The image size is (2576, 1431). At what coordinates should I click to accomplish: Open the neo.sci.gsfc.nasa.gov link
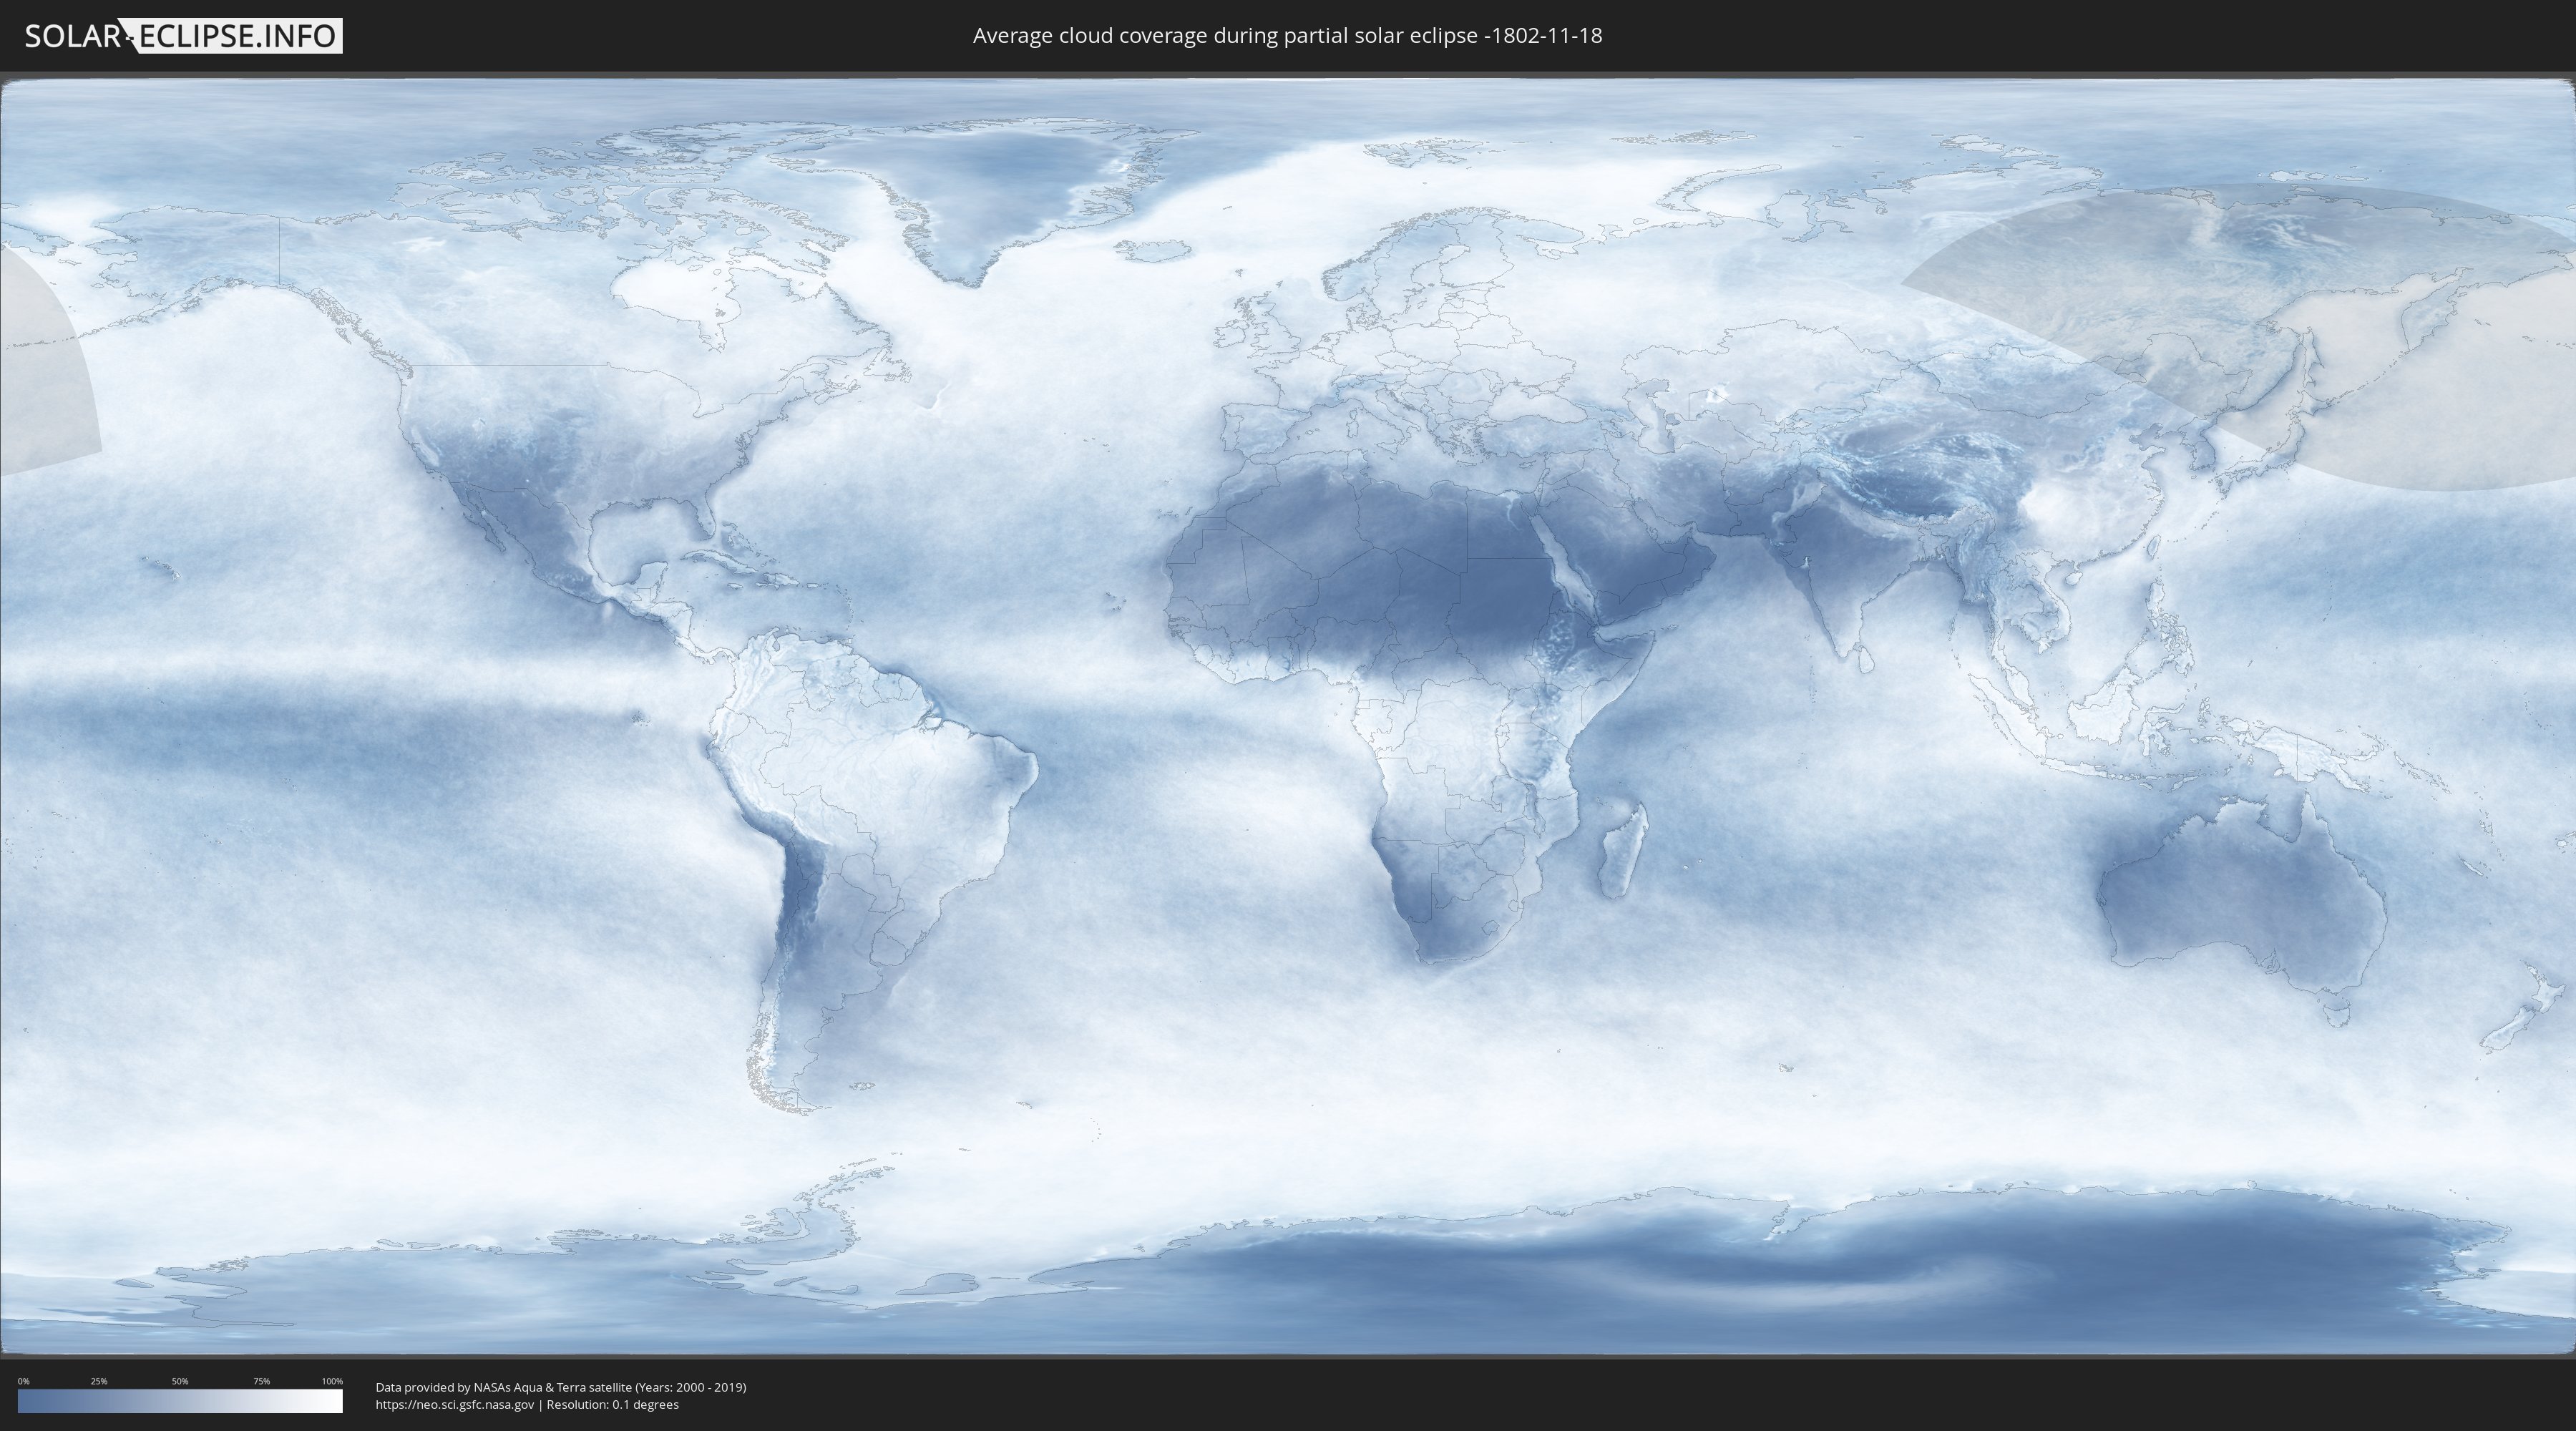pos(454,1404)
